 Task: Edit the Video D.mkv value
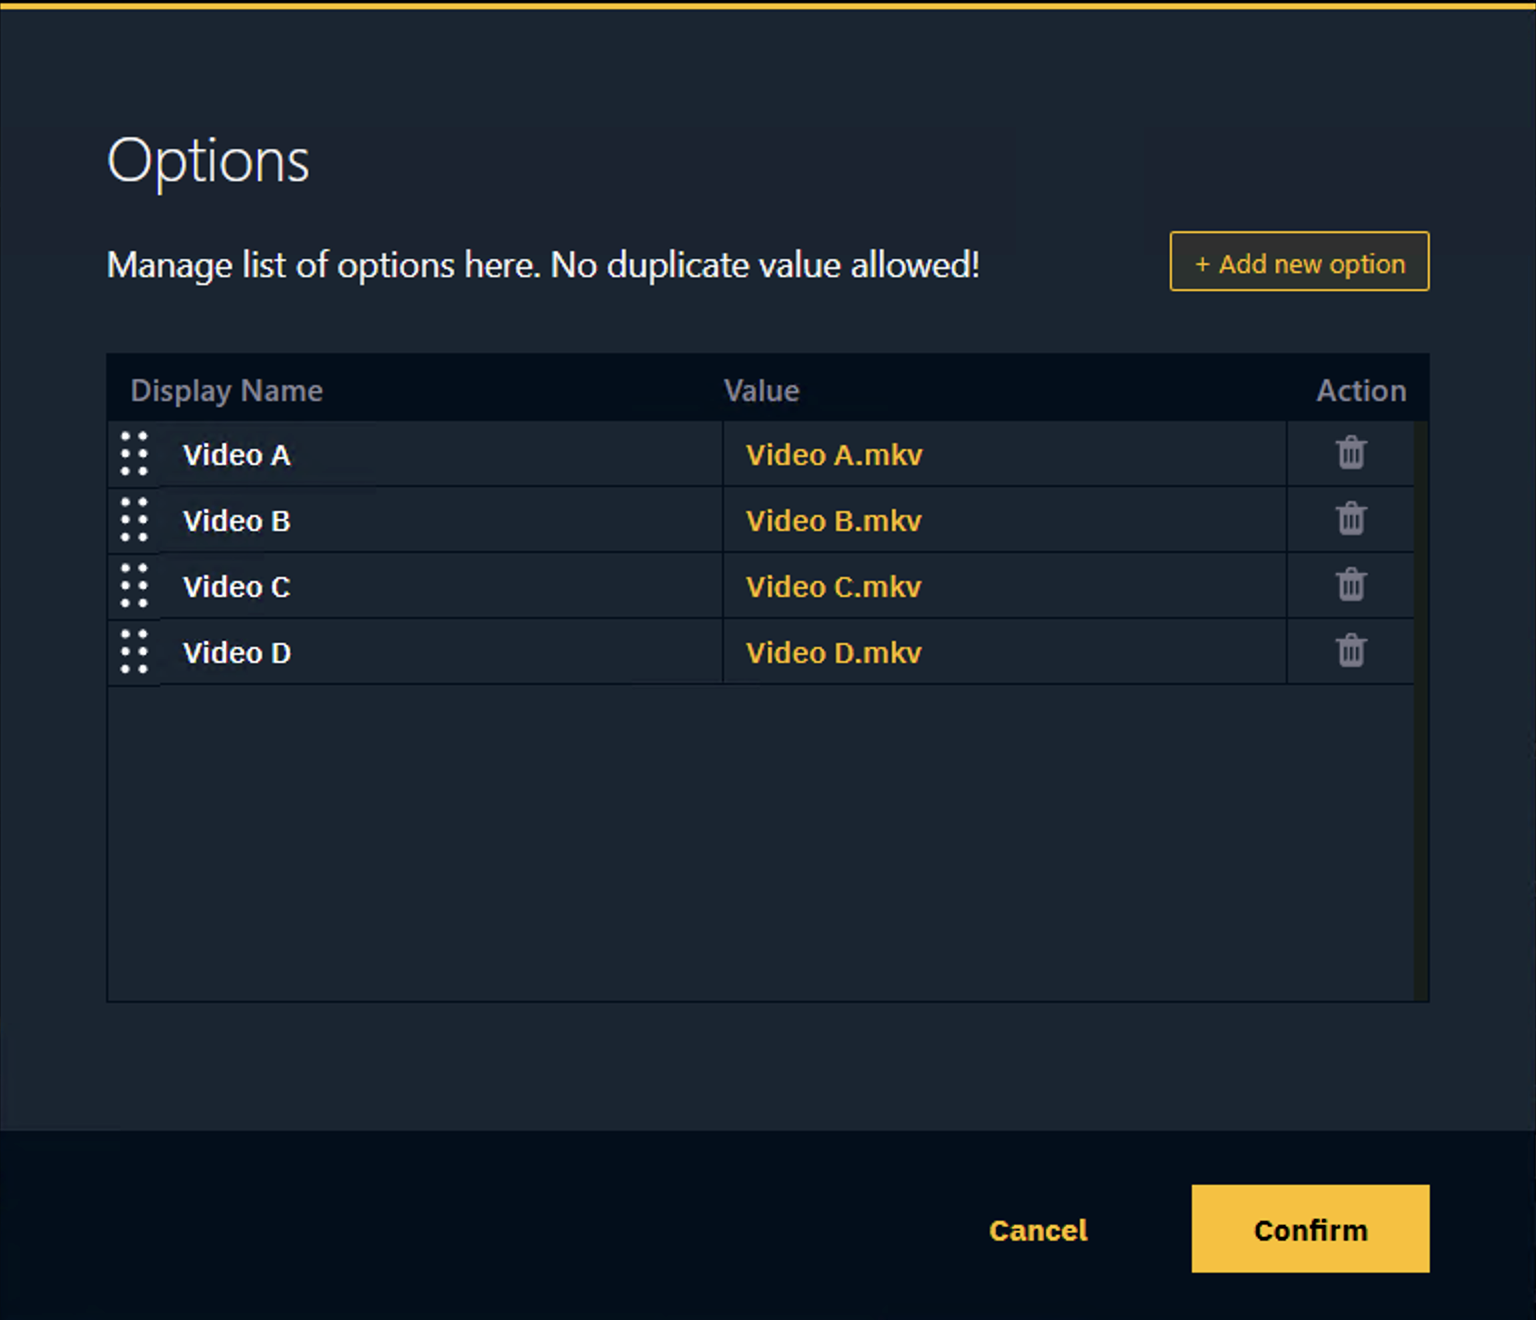click(1004, 653)
